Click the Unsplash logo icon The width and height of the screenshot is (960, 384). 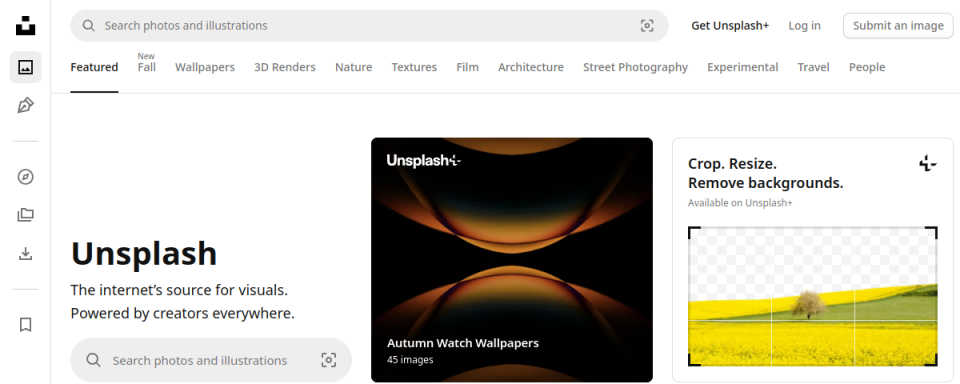25,26
